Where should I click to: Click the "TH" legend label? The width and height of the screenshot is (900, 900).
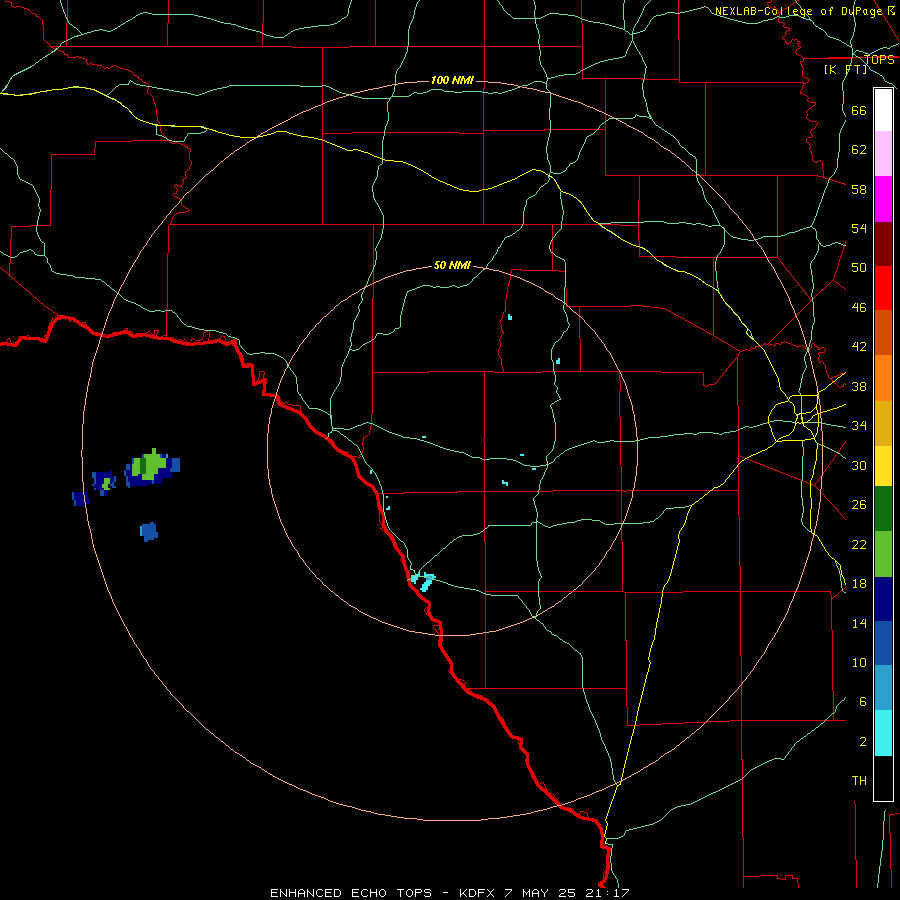click(859, 781)
